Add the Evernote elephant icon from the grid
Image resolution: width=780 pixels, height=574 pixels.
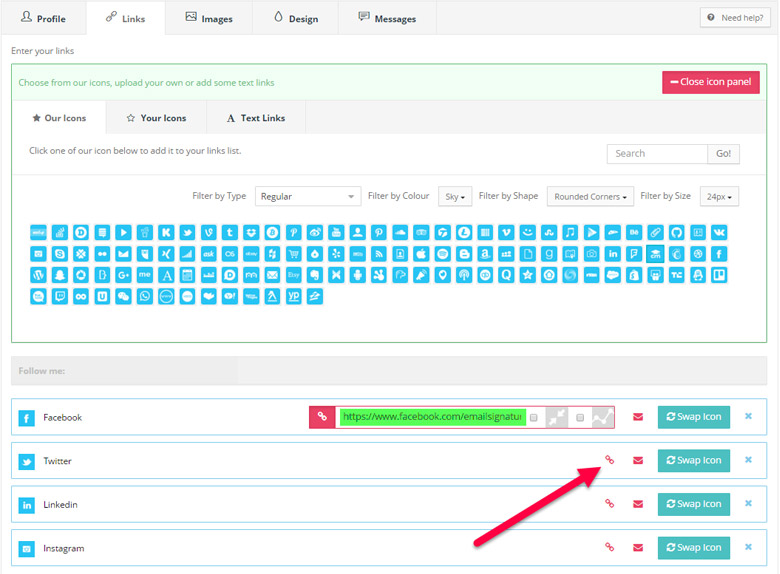315,275
